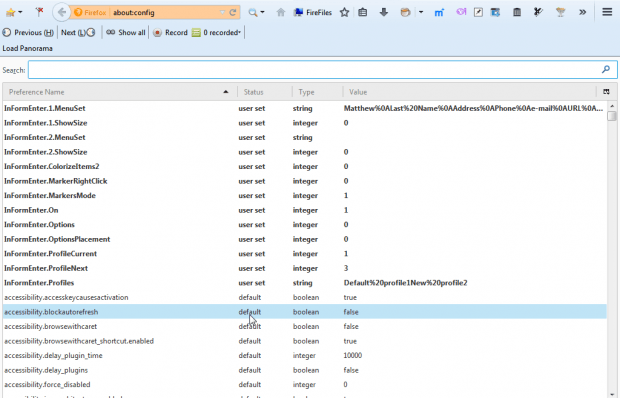Open the URL history dropdown triangle
620x398 pixels.
223,13
